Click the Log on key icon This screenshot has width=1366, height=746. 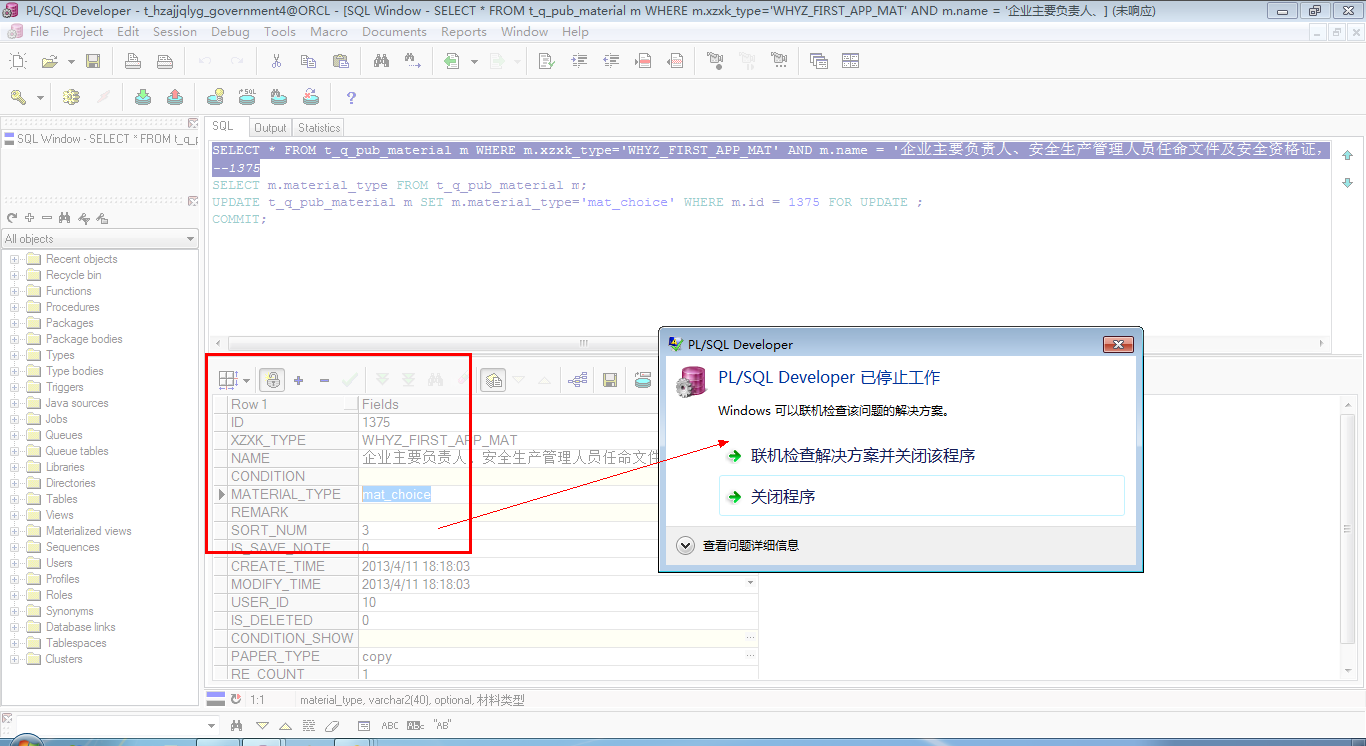(18, 97)
